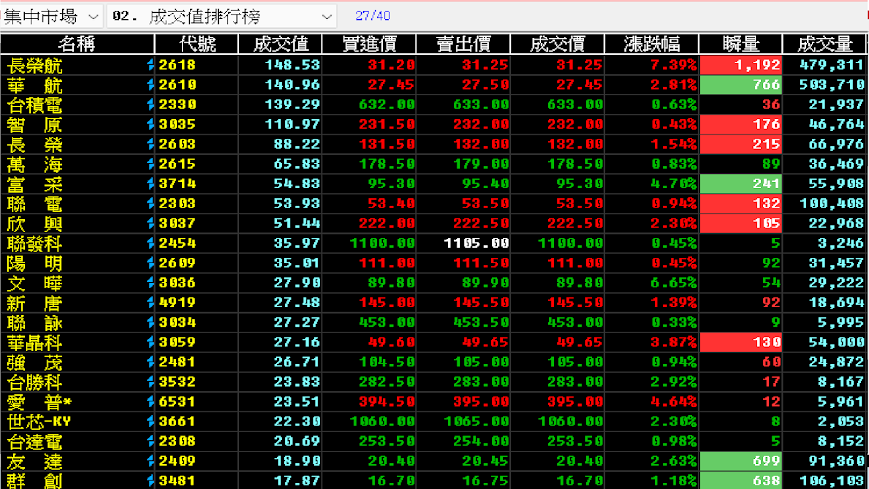Click stock code 6531

(177, 402)
